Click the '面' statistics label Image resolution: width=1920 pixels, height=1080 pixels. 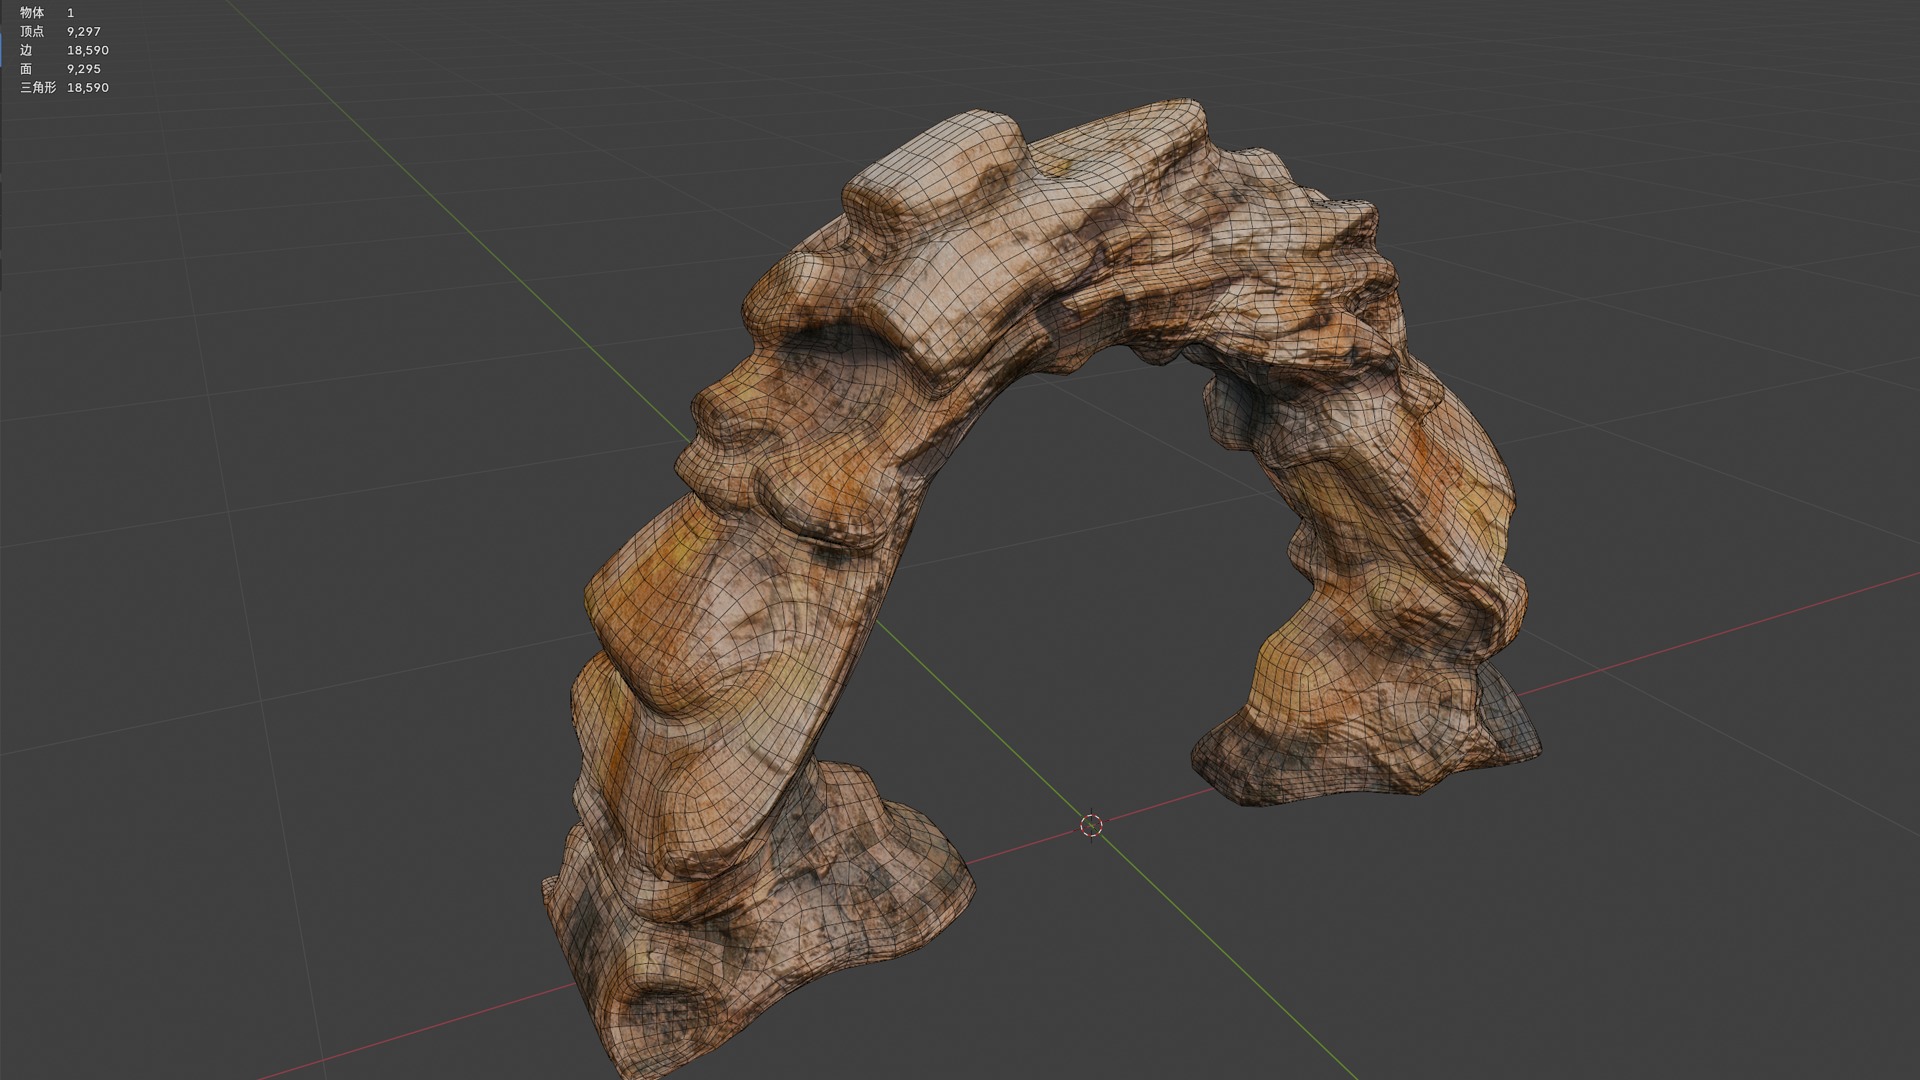tap(26, 69)
